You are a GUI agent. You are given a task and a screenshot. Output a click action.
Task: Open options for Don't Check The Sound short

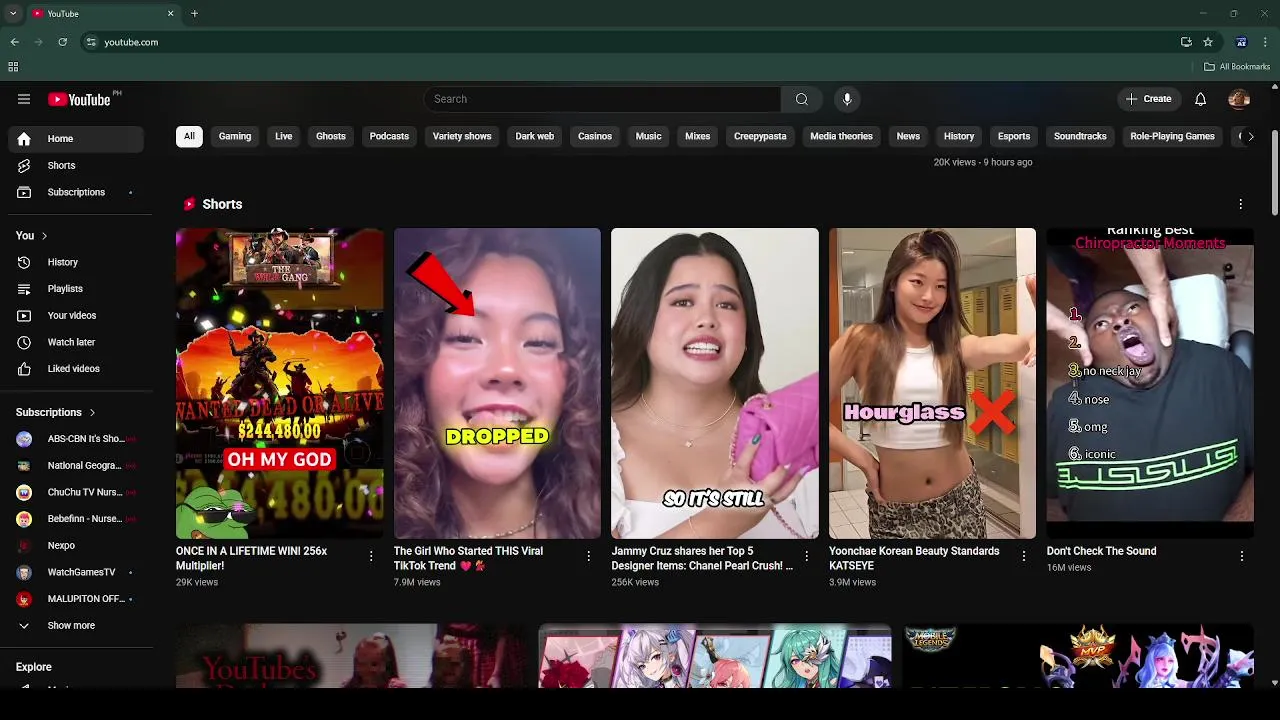[x=1242, y=556]
